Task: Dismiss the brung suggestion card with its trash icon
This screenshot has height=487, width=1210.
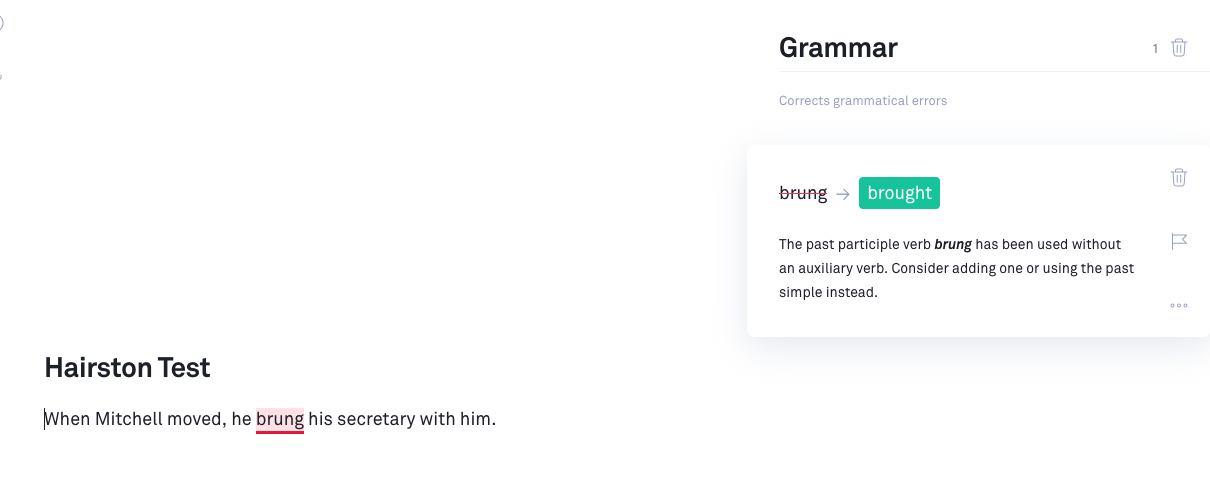Action: pyautogui.click(x=1179, y=177)
